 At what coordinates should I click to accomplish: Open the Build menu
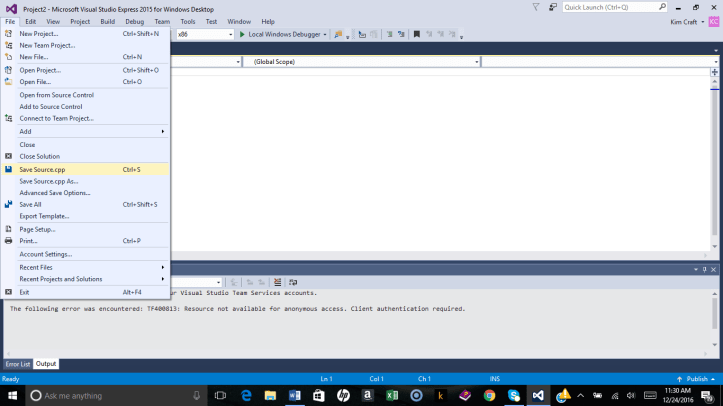pyautogui.click(x=107, y=22)
